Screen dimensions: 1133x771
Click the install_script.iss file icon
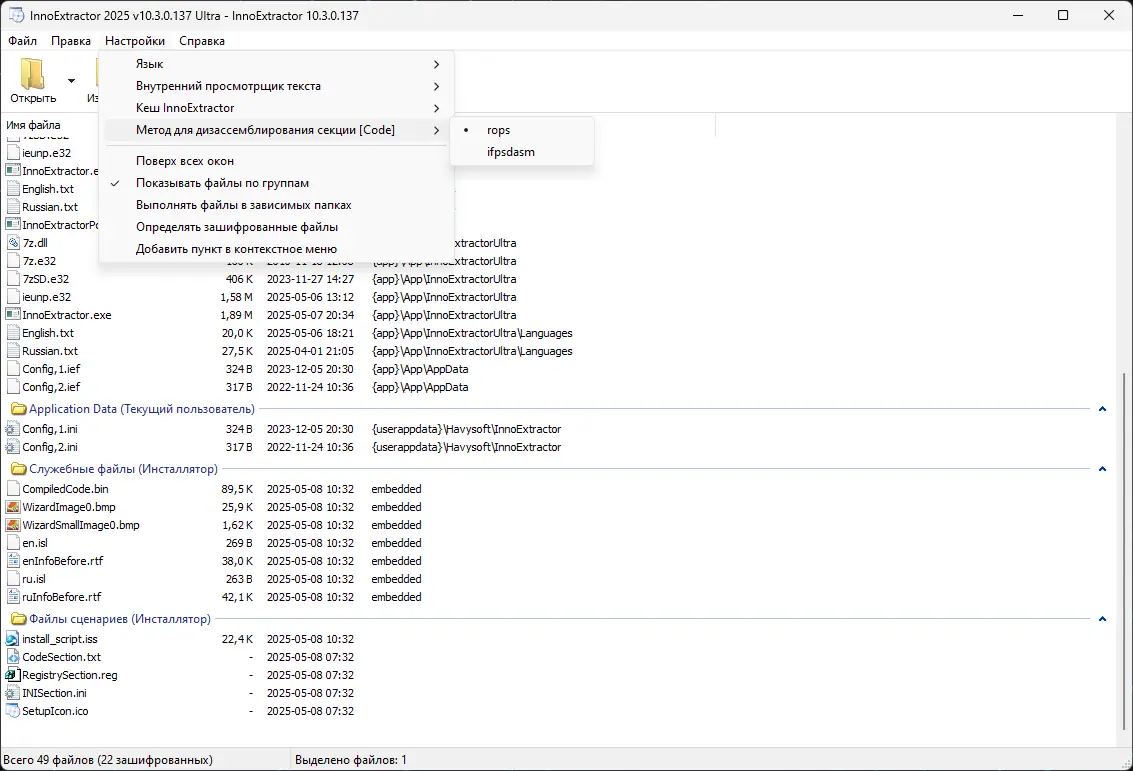point(12,639)
